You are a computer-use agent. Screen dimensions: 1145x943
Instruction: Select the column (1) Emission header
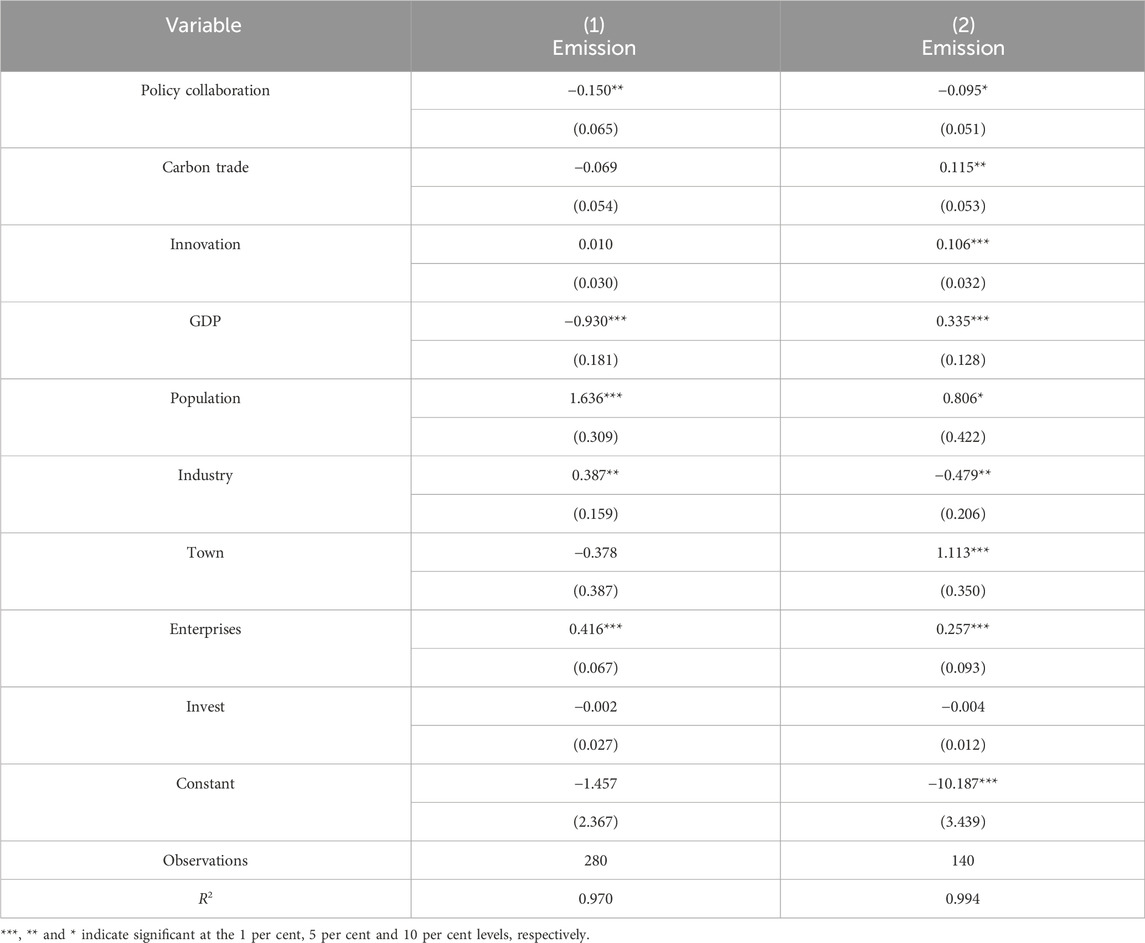pyautogui.click(x=595, y=37)
